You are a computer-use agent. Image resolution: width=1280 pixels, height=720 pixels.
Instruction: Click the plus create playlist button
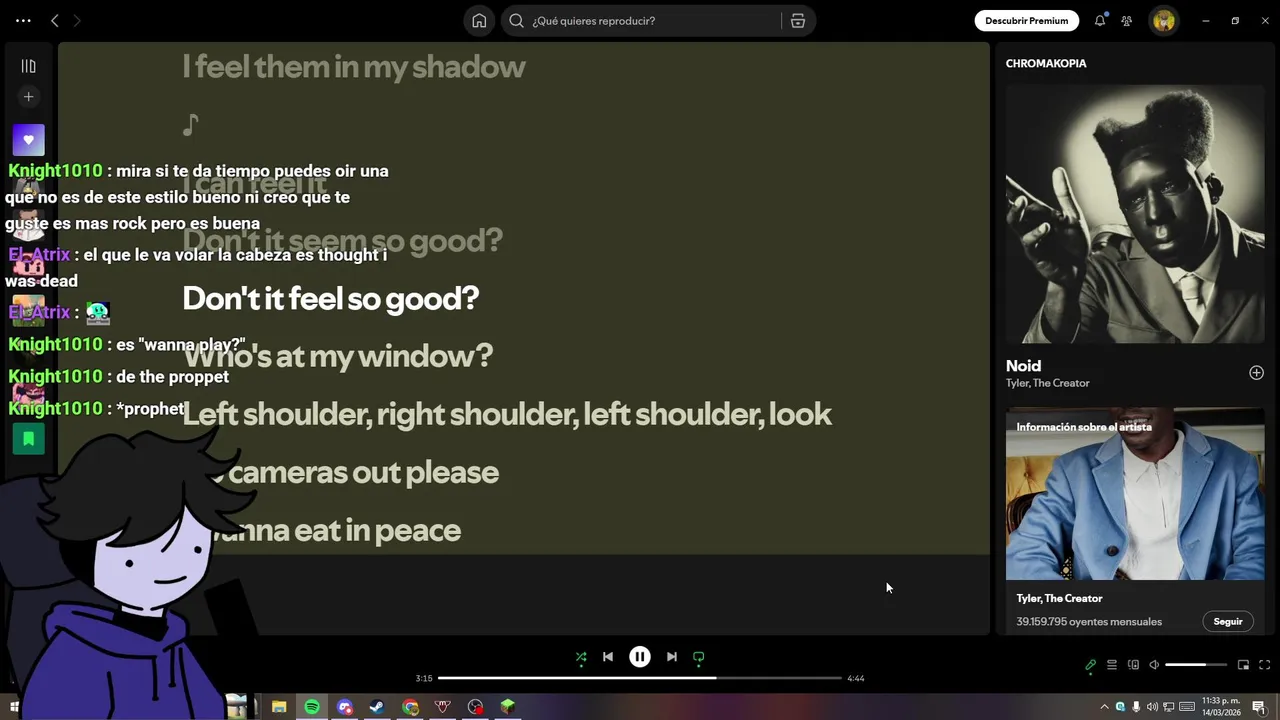pyautogui.click(x=28, y=97)
